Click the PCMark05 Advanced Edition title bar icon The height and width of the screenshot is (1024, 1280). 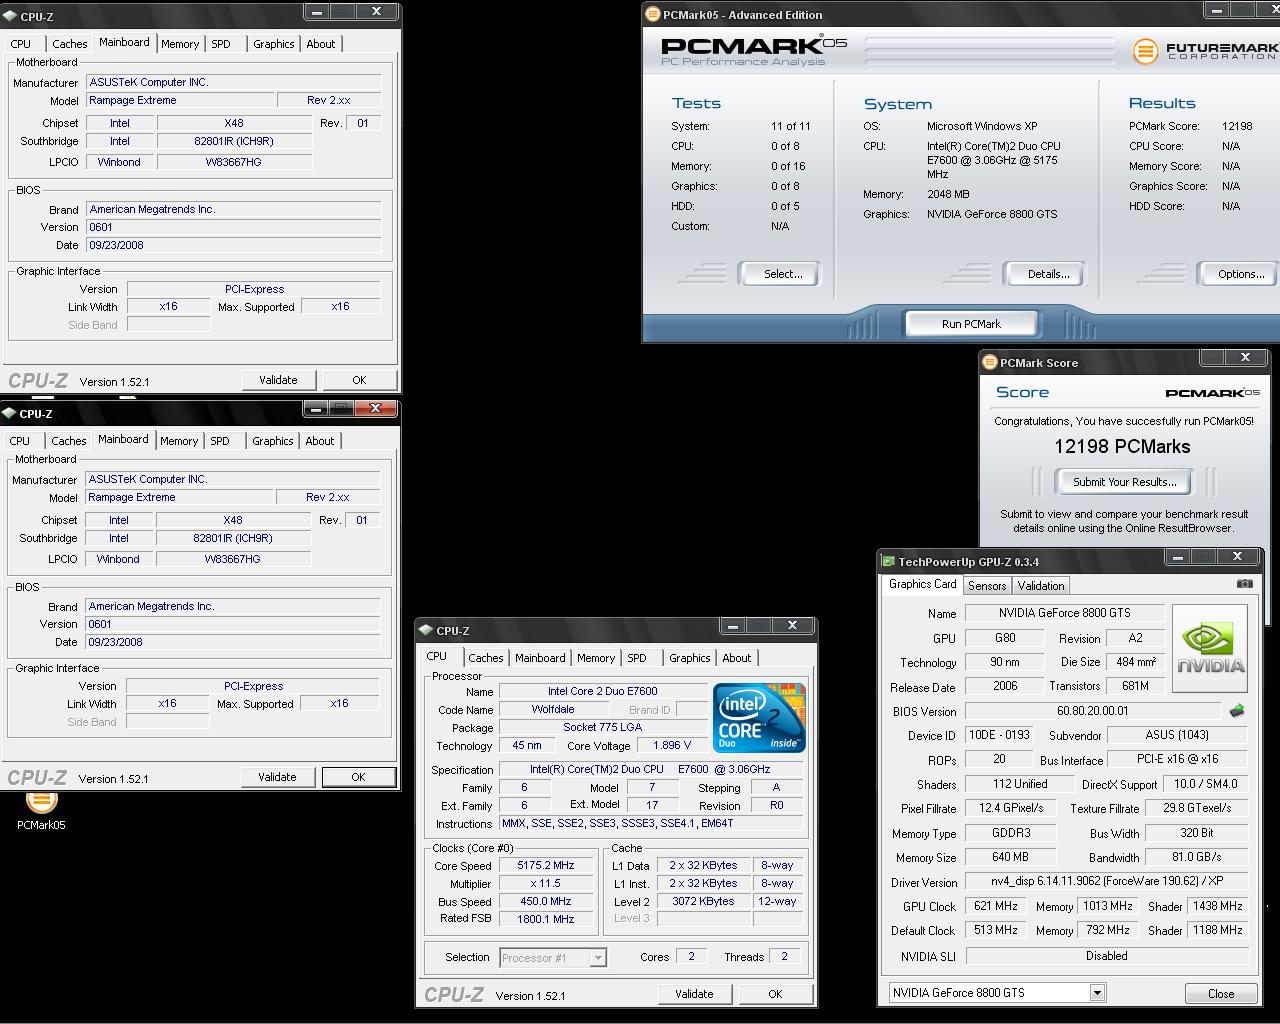[653, 15]
